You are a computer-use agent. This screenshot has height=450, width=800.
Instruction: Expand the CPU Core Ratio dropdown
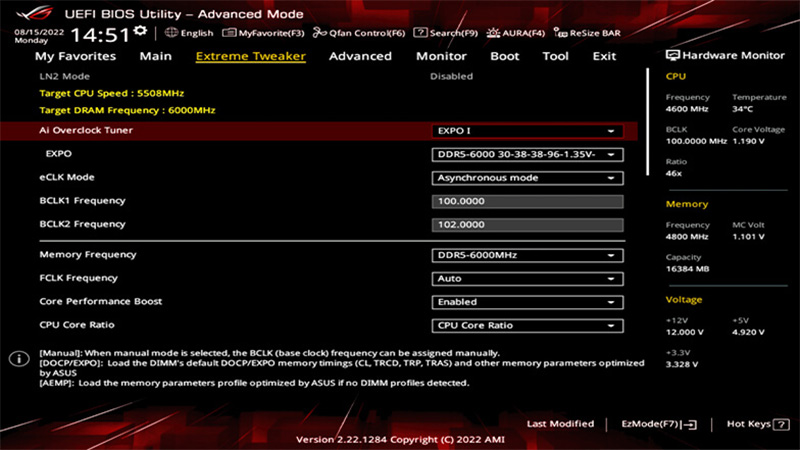[x=527, y=326]
